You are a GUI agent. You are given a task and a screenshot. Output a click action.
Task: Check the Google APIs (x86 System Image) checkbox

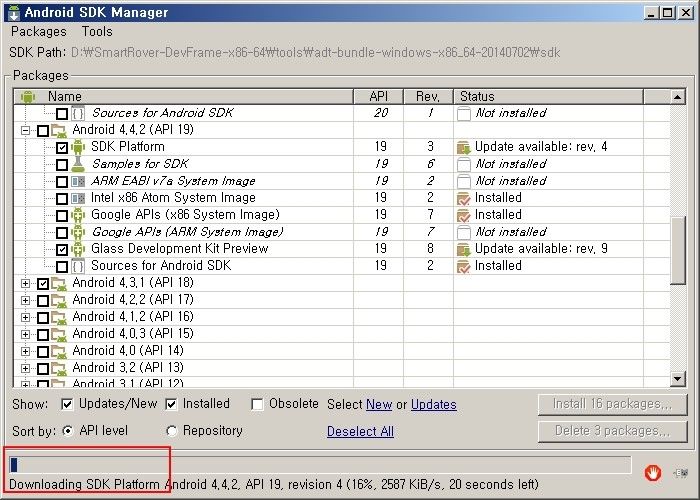tap(62, 216)
